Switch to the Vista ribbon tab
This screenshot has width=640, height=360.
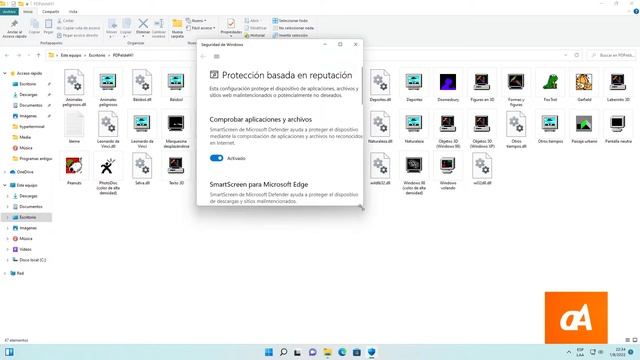tap(73, 12)
